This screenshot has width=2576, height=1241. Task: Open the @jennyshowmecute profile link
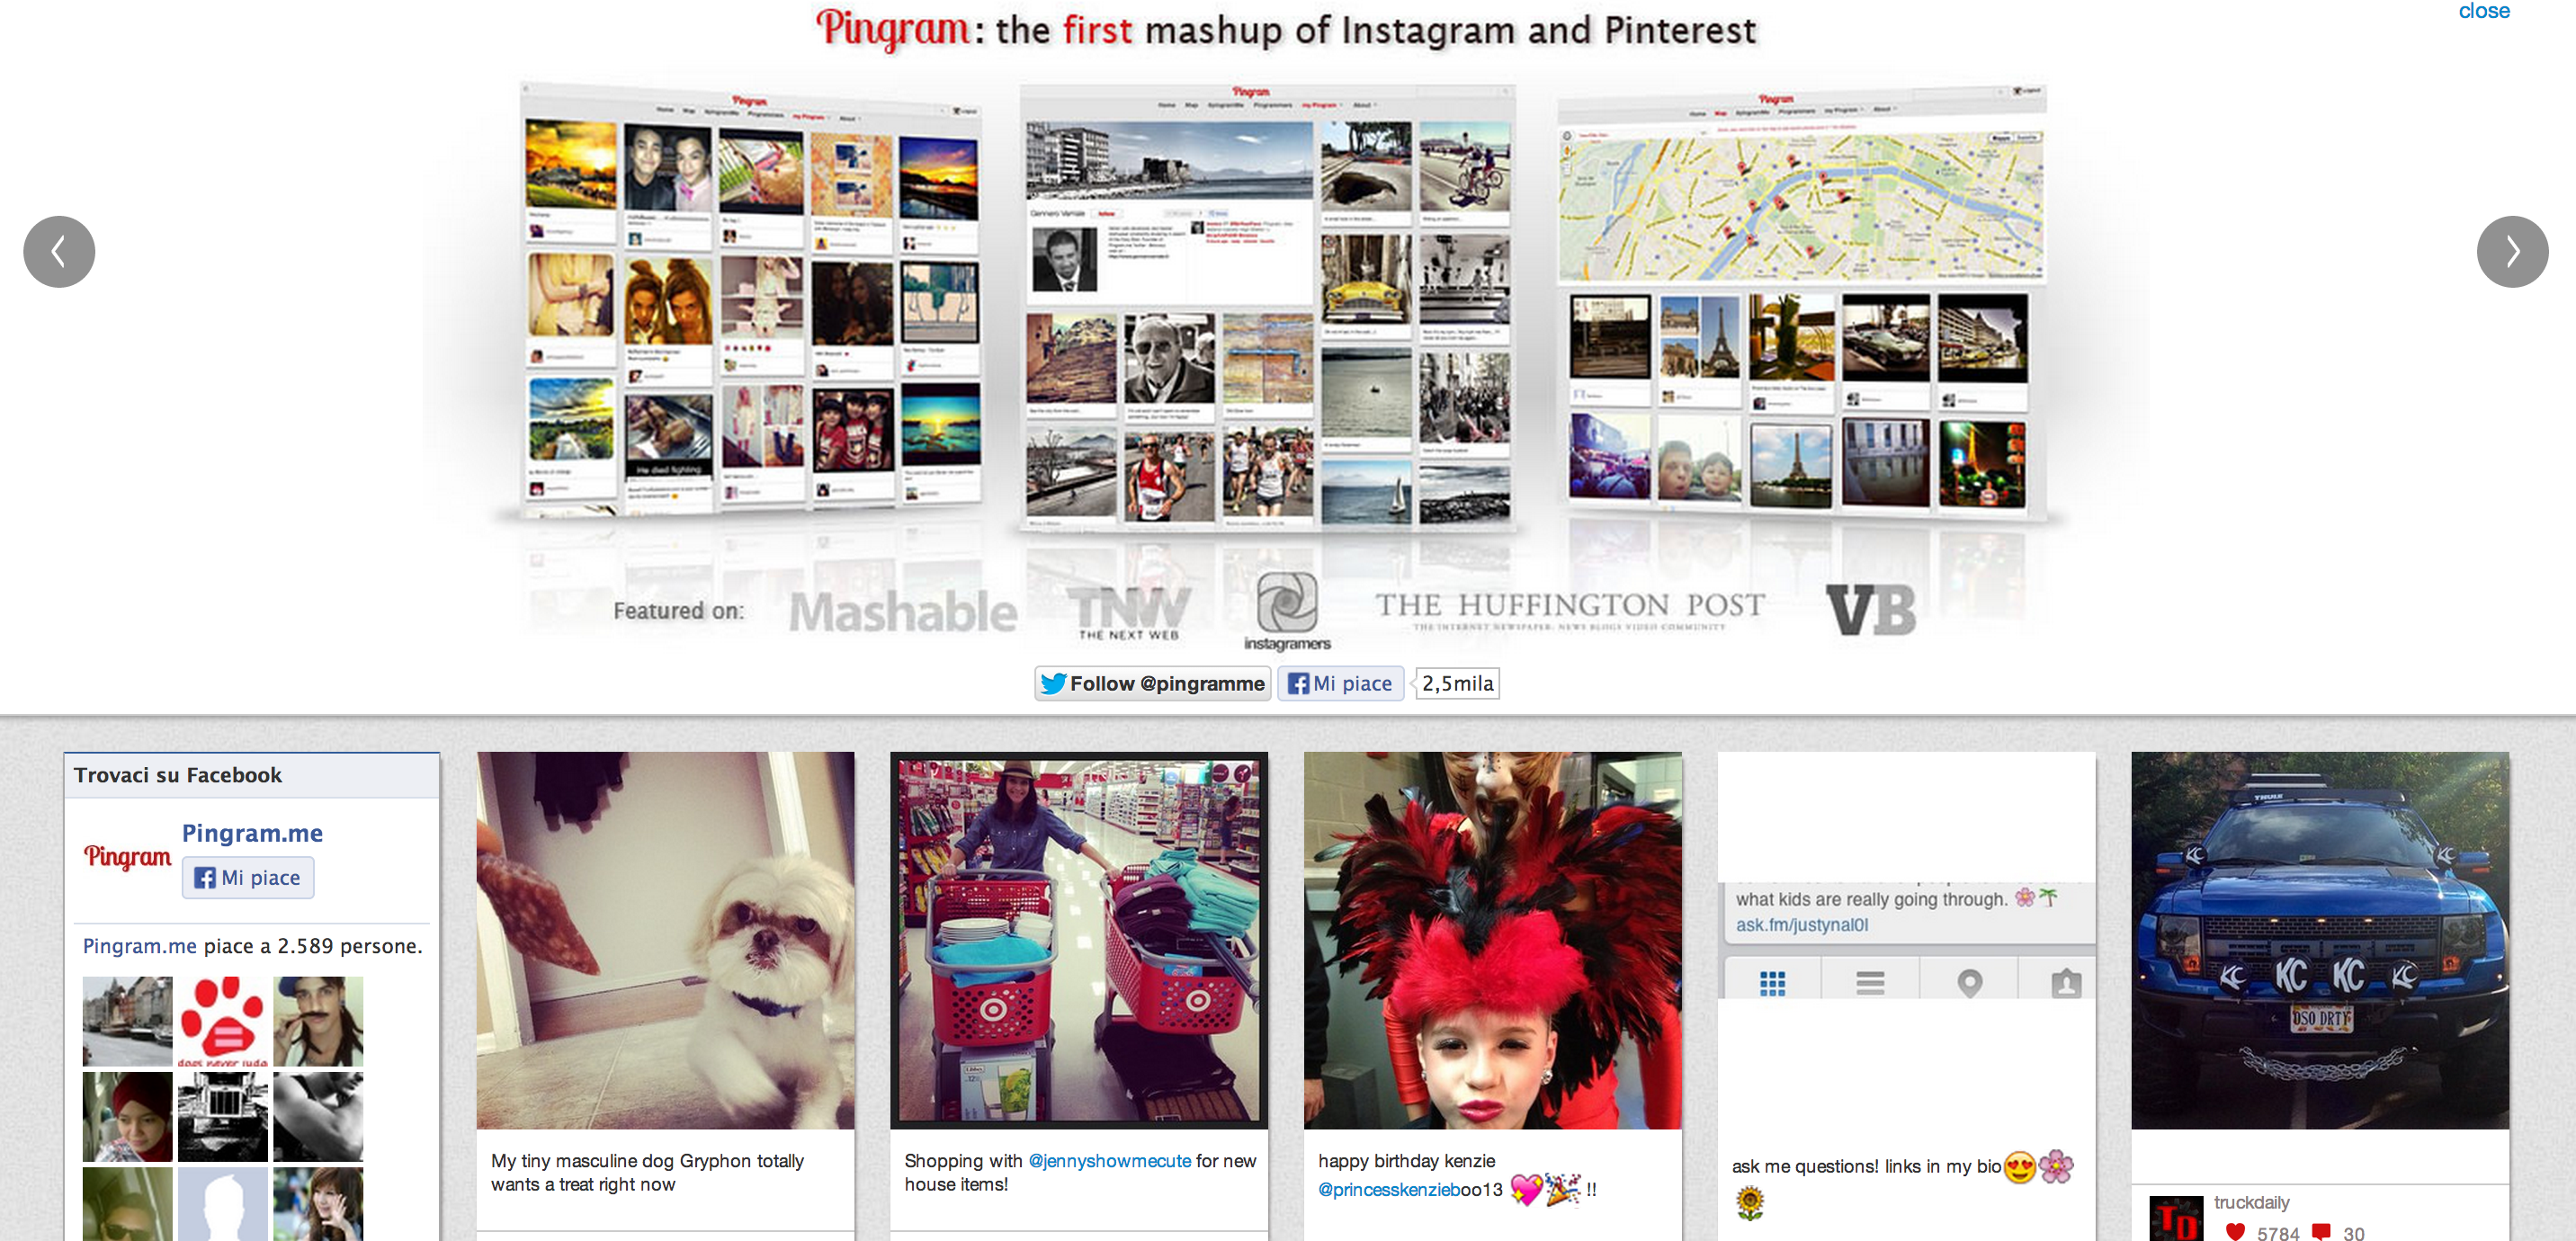1110,1160
